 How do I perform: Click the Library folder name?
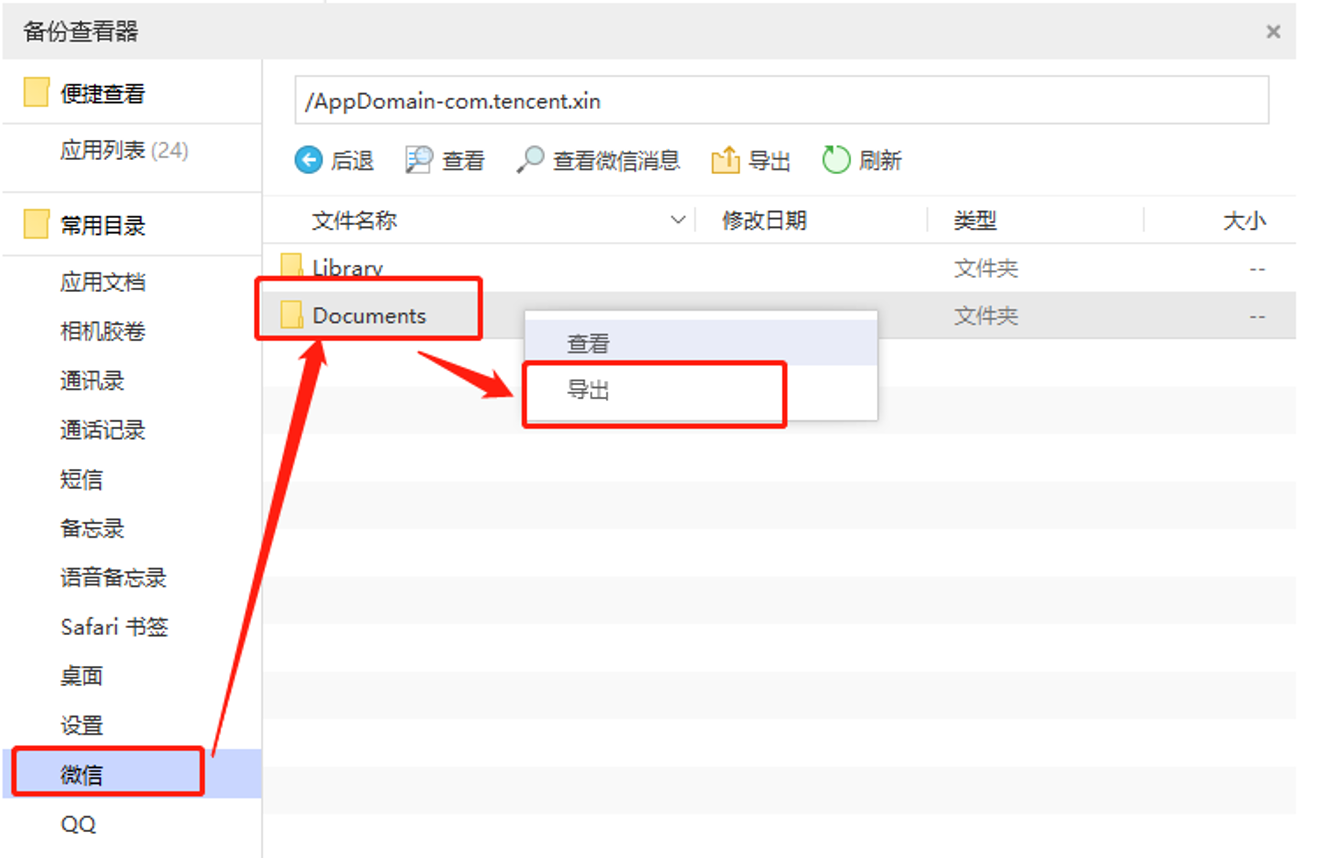(347, 268)
